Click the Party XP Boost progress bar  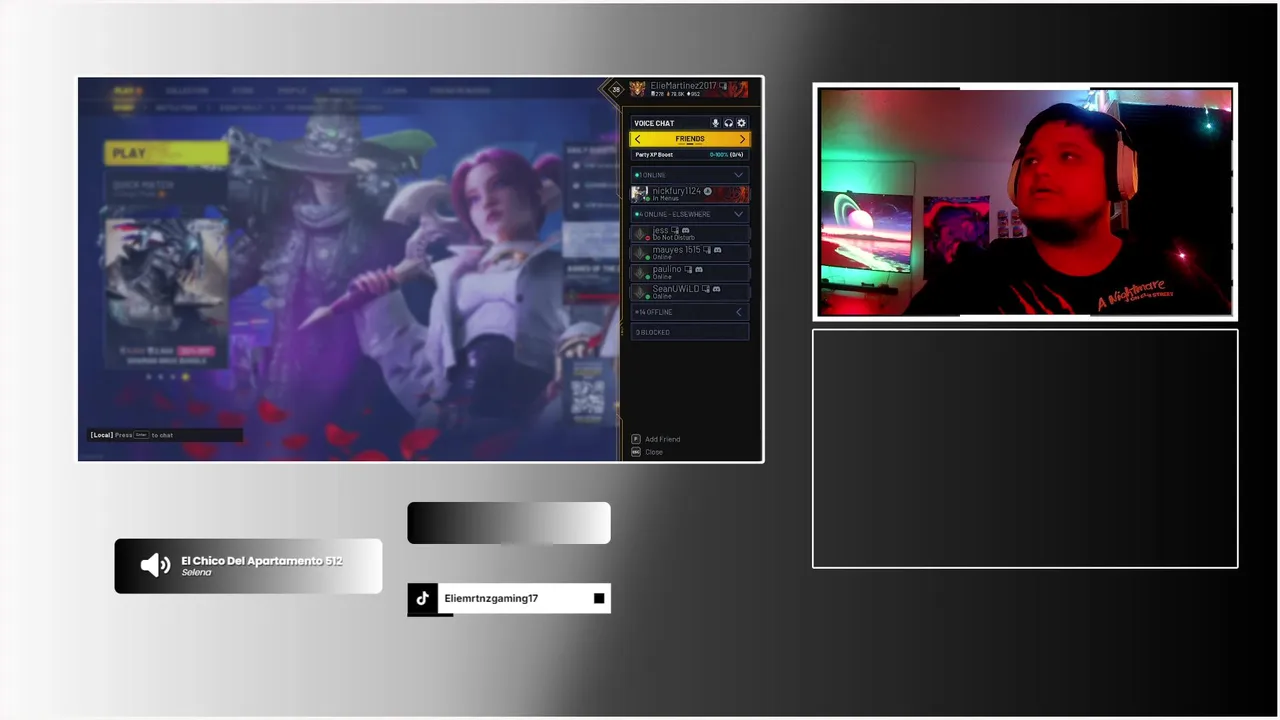(690, 155)
